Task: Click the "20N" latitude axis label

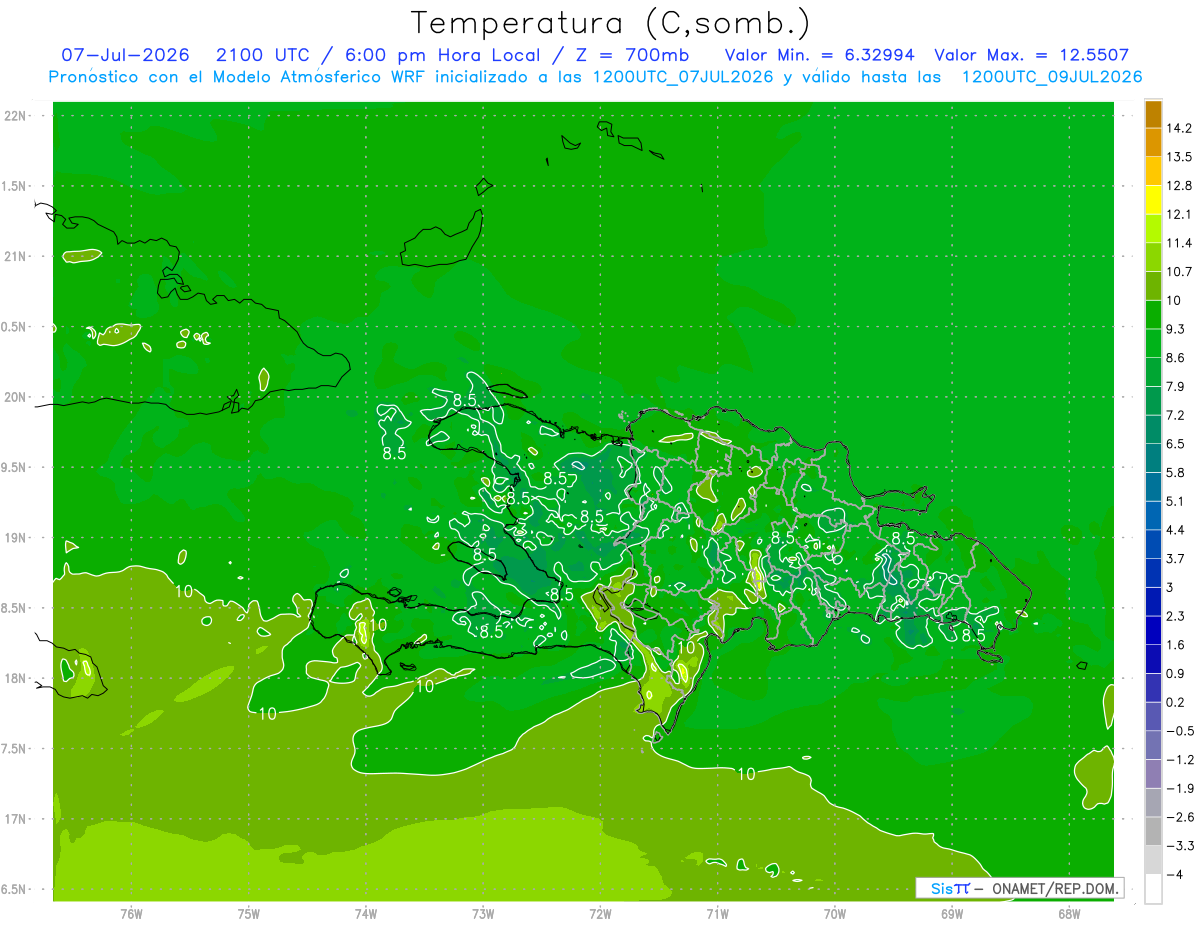Action: (x=17, y=397)
